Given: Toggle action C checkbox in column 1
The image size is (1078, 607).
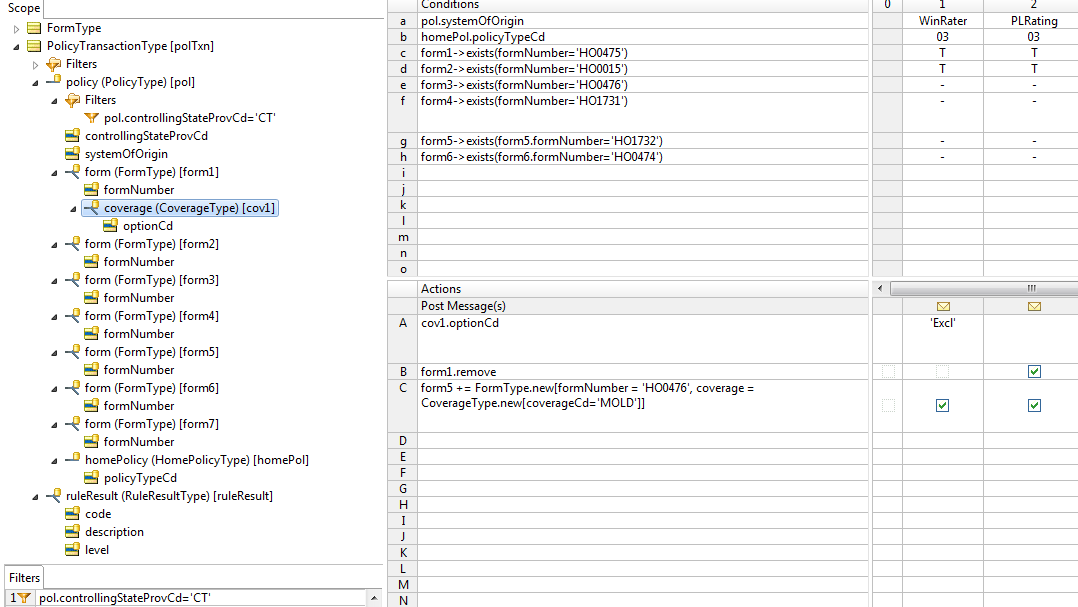Looking at the screenshot, I should (943, 406).
